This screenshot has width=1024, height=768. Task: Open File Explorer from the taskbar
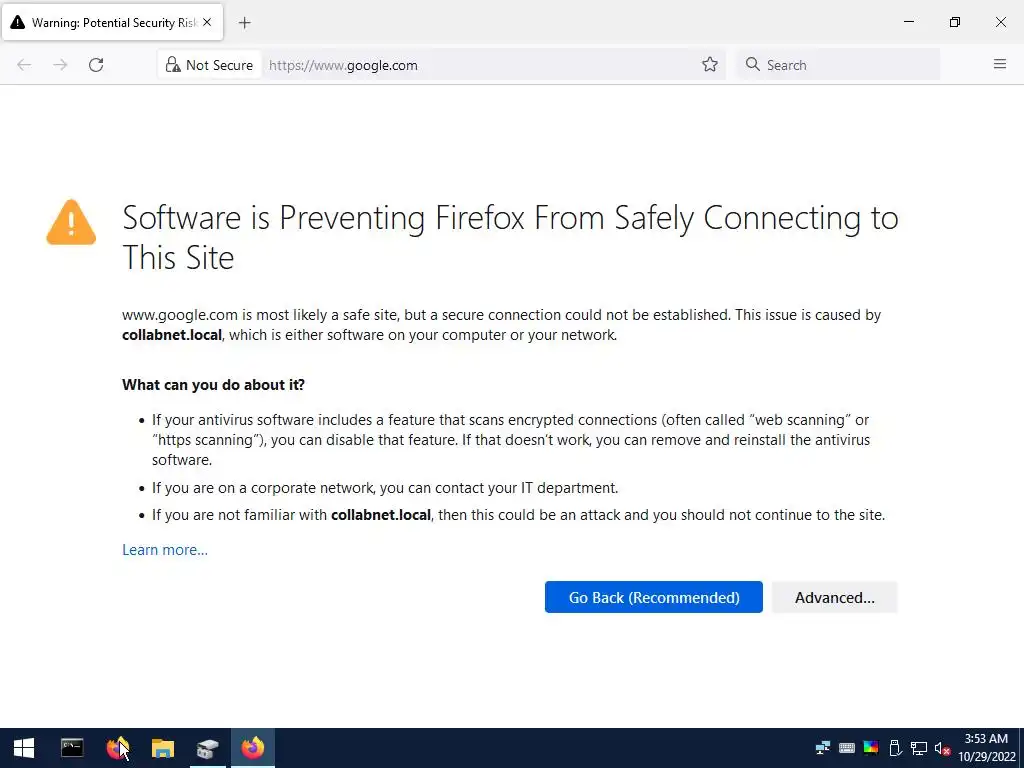pyautogui.click(x=162, y=747)
